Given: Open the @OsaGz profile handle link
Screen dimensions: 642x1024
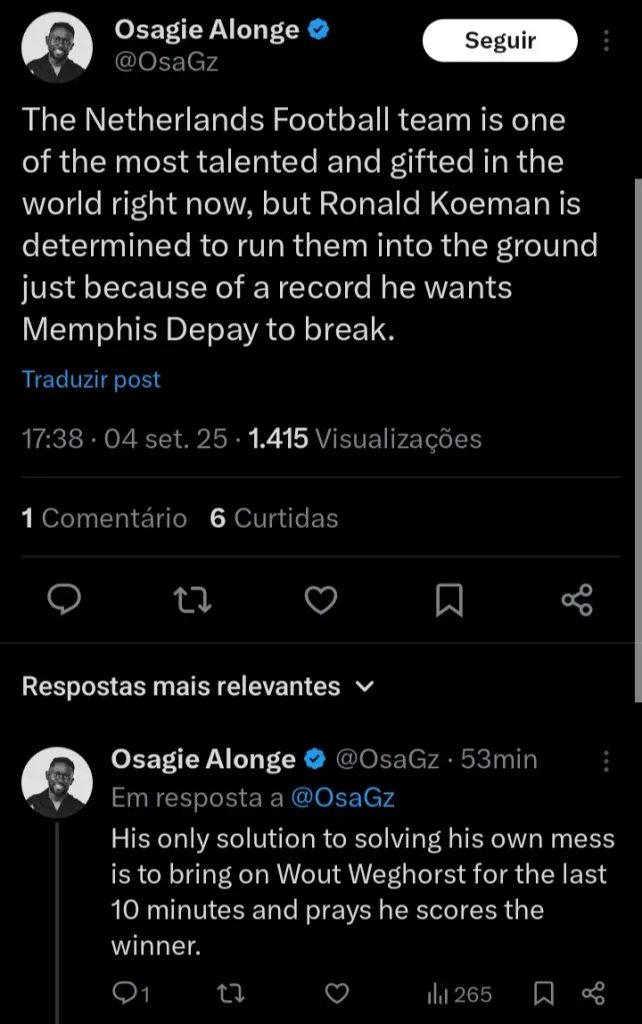Looking at the screenshot, I should (168, 60).
